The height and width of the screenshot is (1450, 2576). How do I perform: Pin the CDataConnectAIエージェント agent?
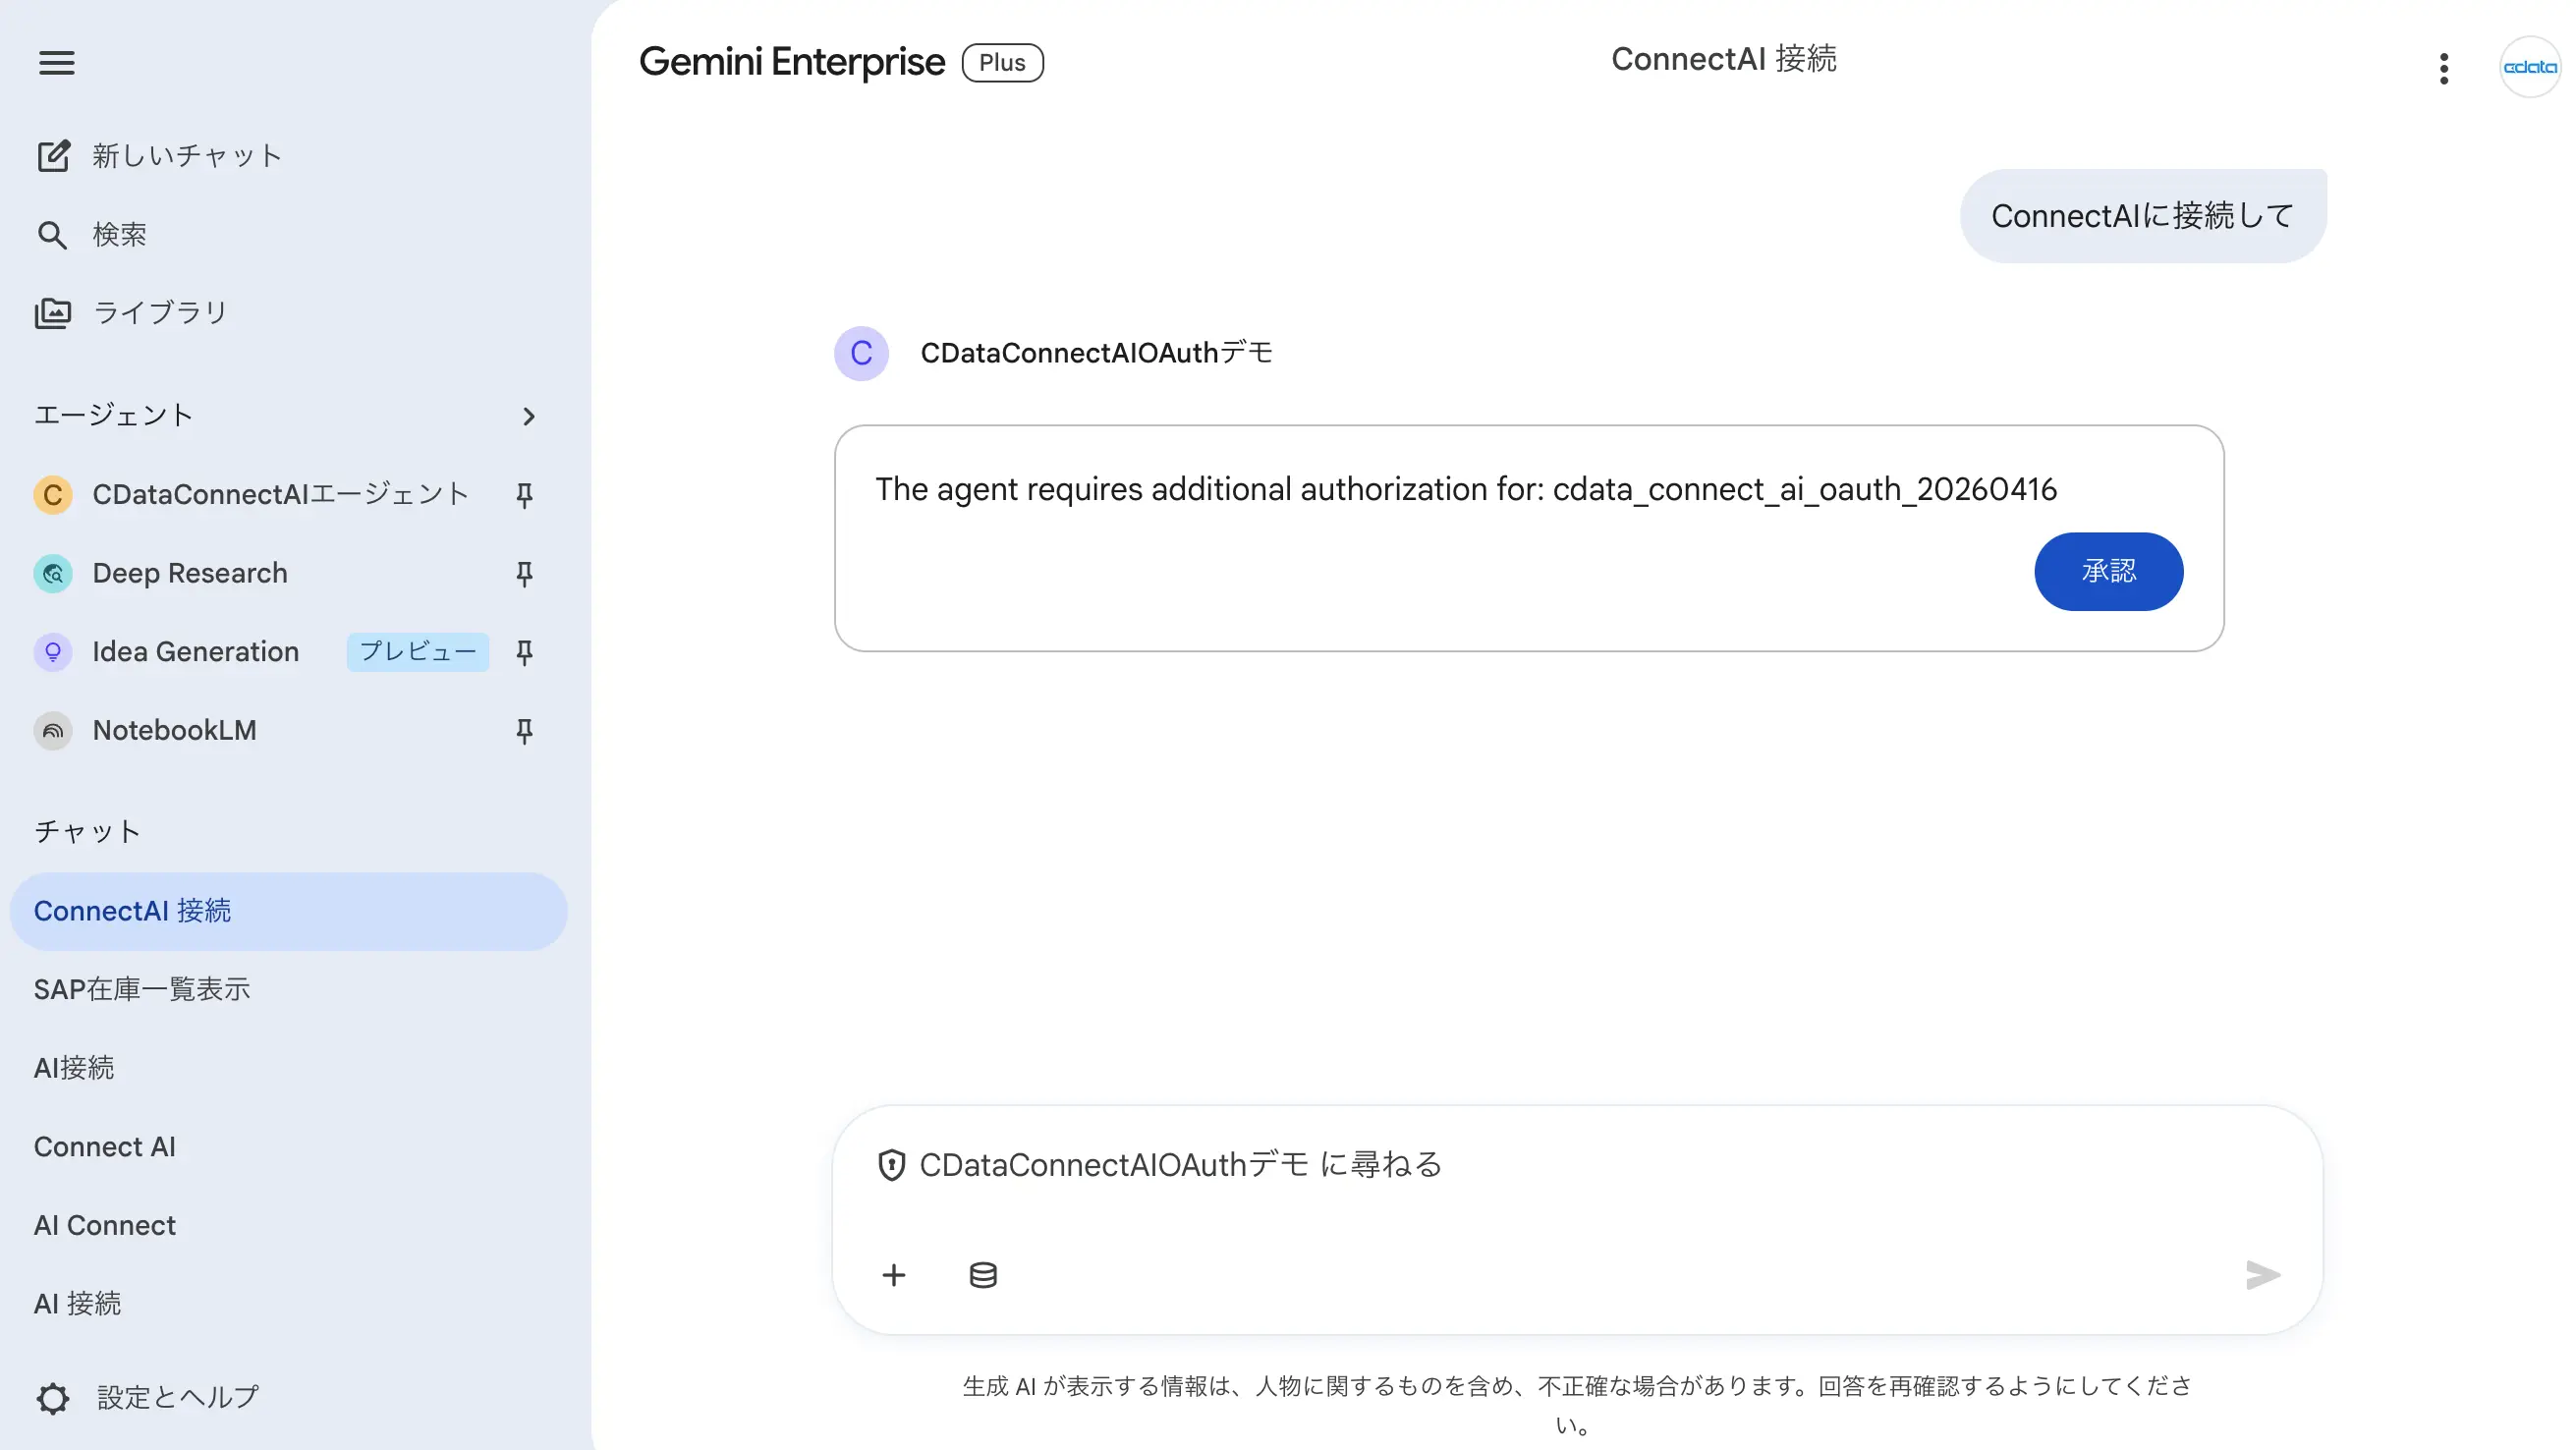524,495
